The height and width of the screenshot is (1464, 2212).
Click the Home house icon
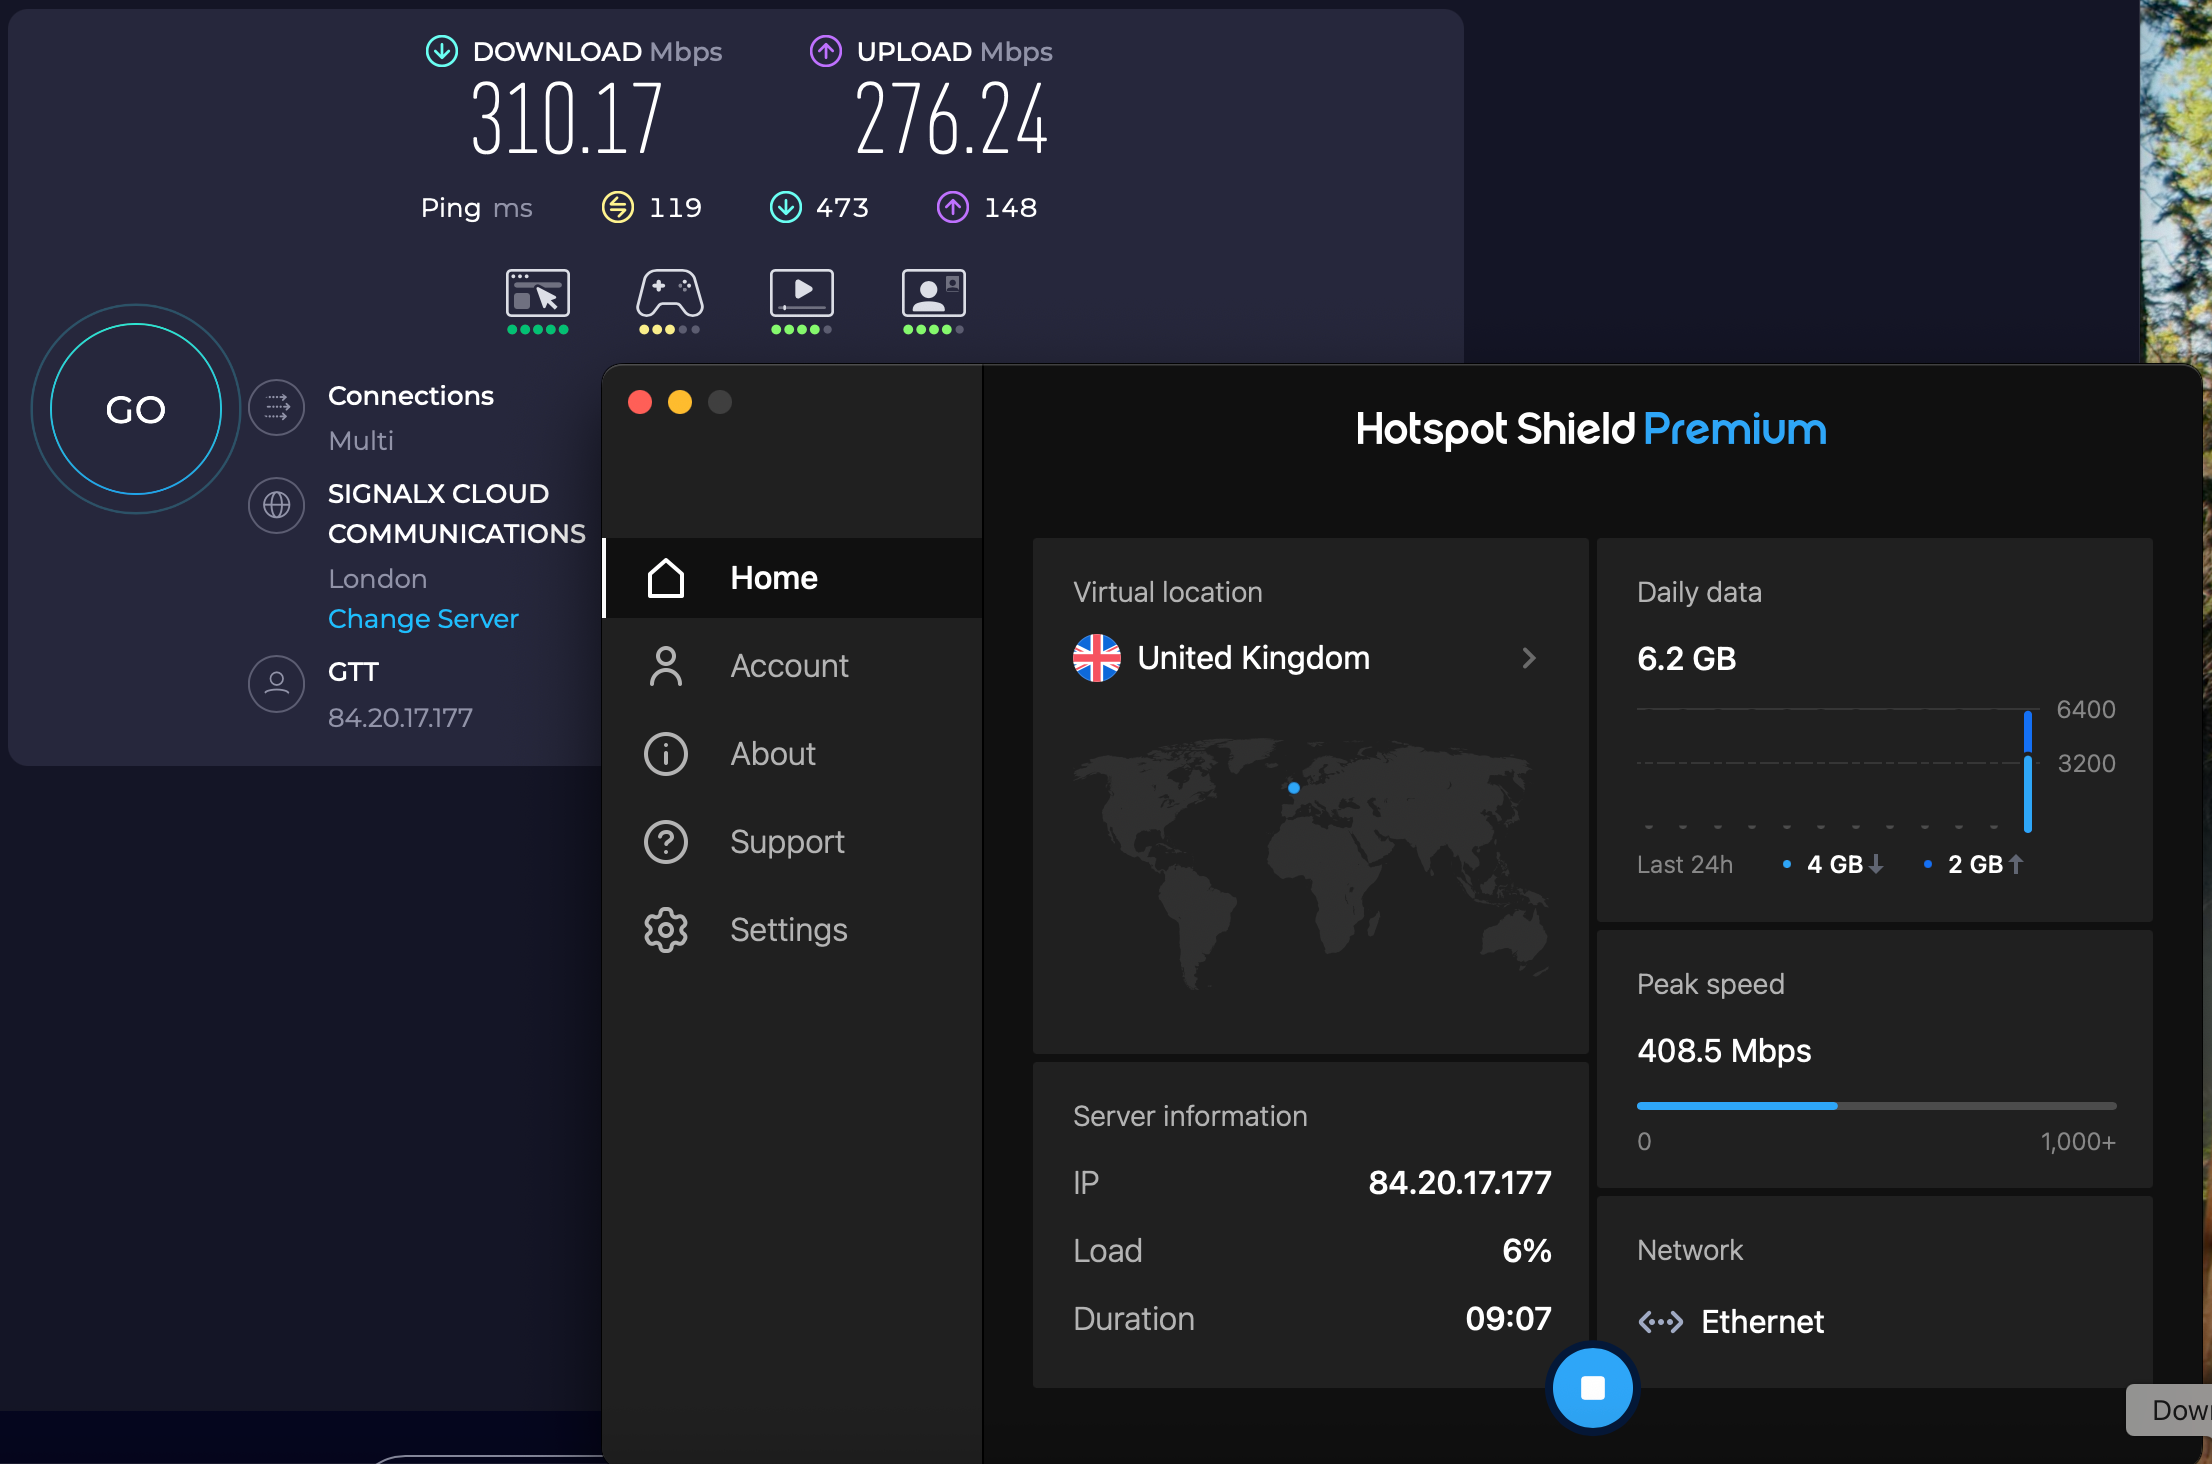pos(666,578)
